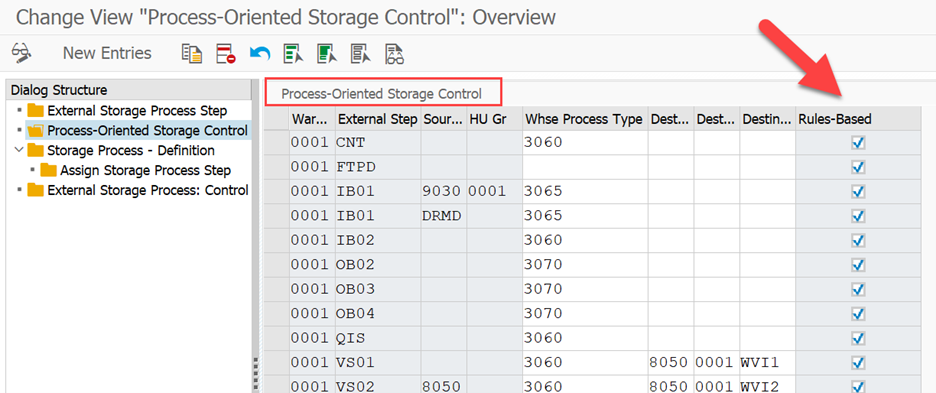Click the OB03 external step cell

378,289
